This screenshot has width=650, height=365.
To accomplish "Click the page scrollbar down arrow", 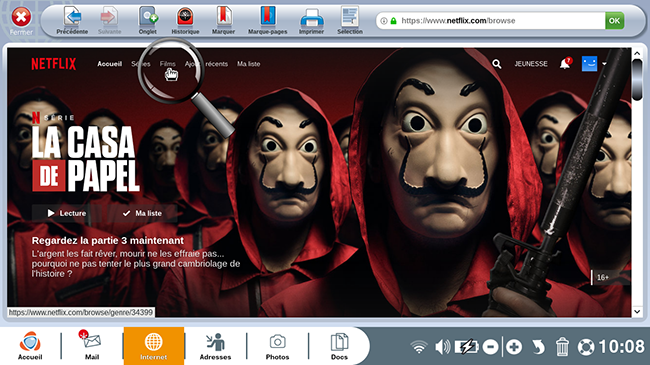I will coord(637,311).
